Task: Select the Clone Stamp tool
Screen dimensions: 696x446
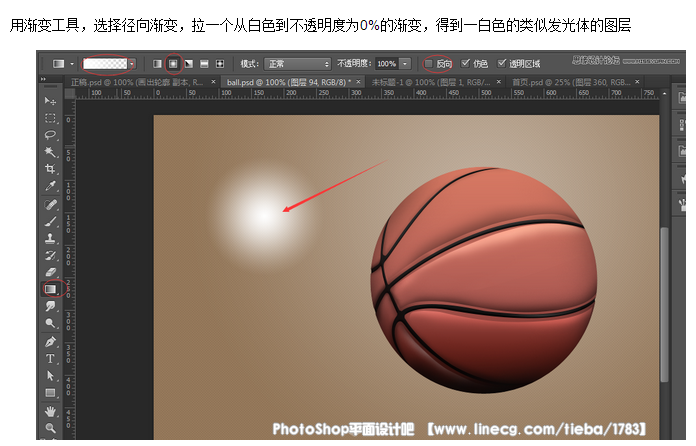Action: click(x=50, y=238)
